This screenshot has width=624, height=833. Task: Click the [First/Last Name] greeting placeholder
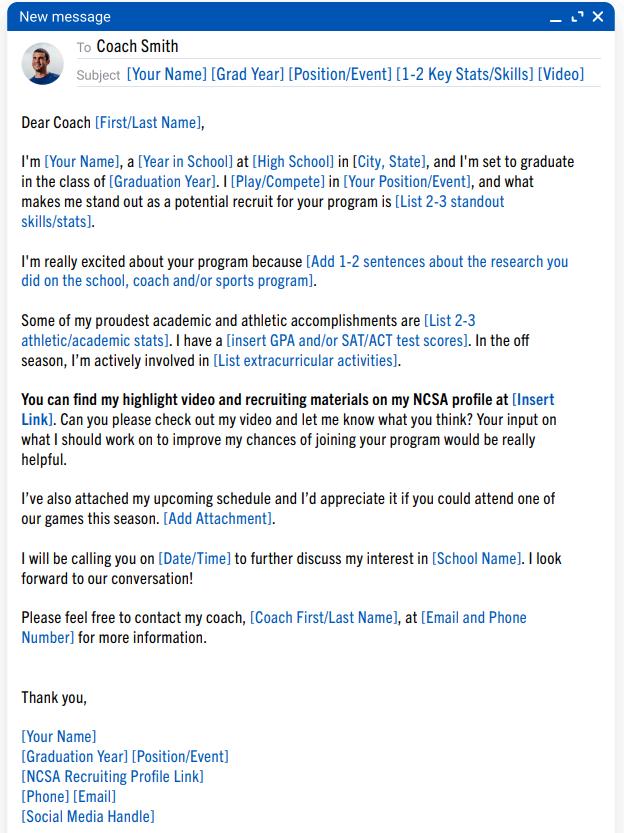[148, 123]
